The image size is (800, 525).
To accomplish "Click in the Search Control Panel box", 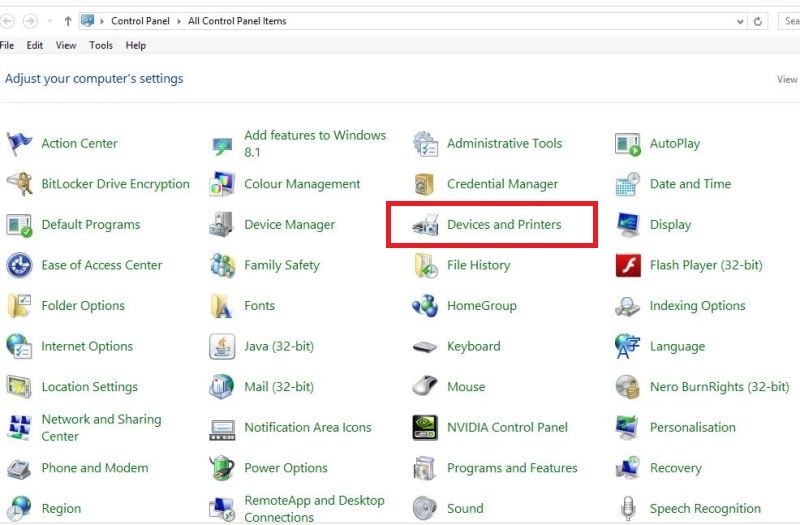I will point(789,21).
